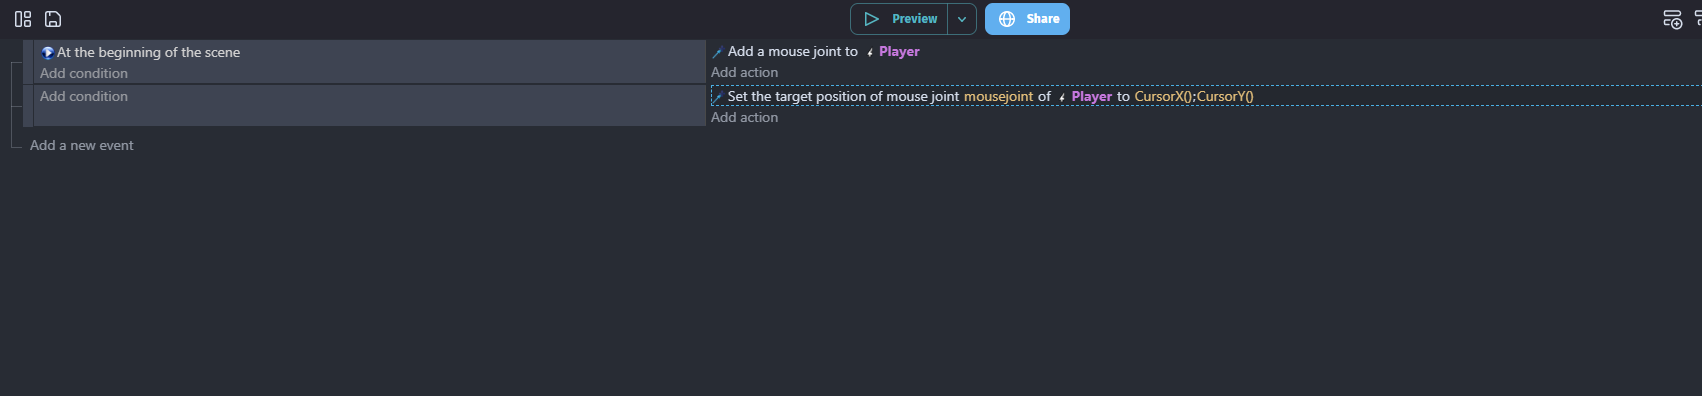Click Add action below the target position action
Viewport: 1702px width, 396px height.
pyautogui.click(x=744, y=117)
